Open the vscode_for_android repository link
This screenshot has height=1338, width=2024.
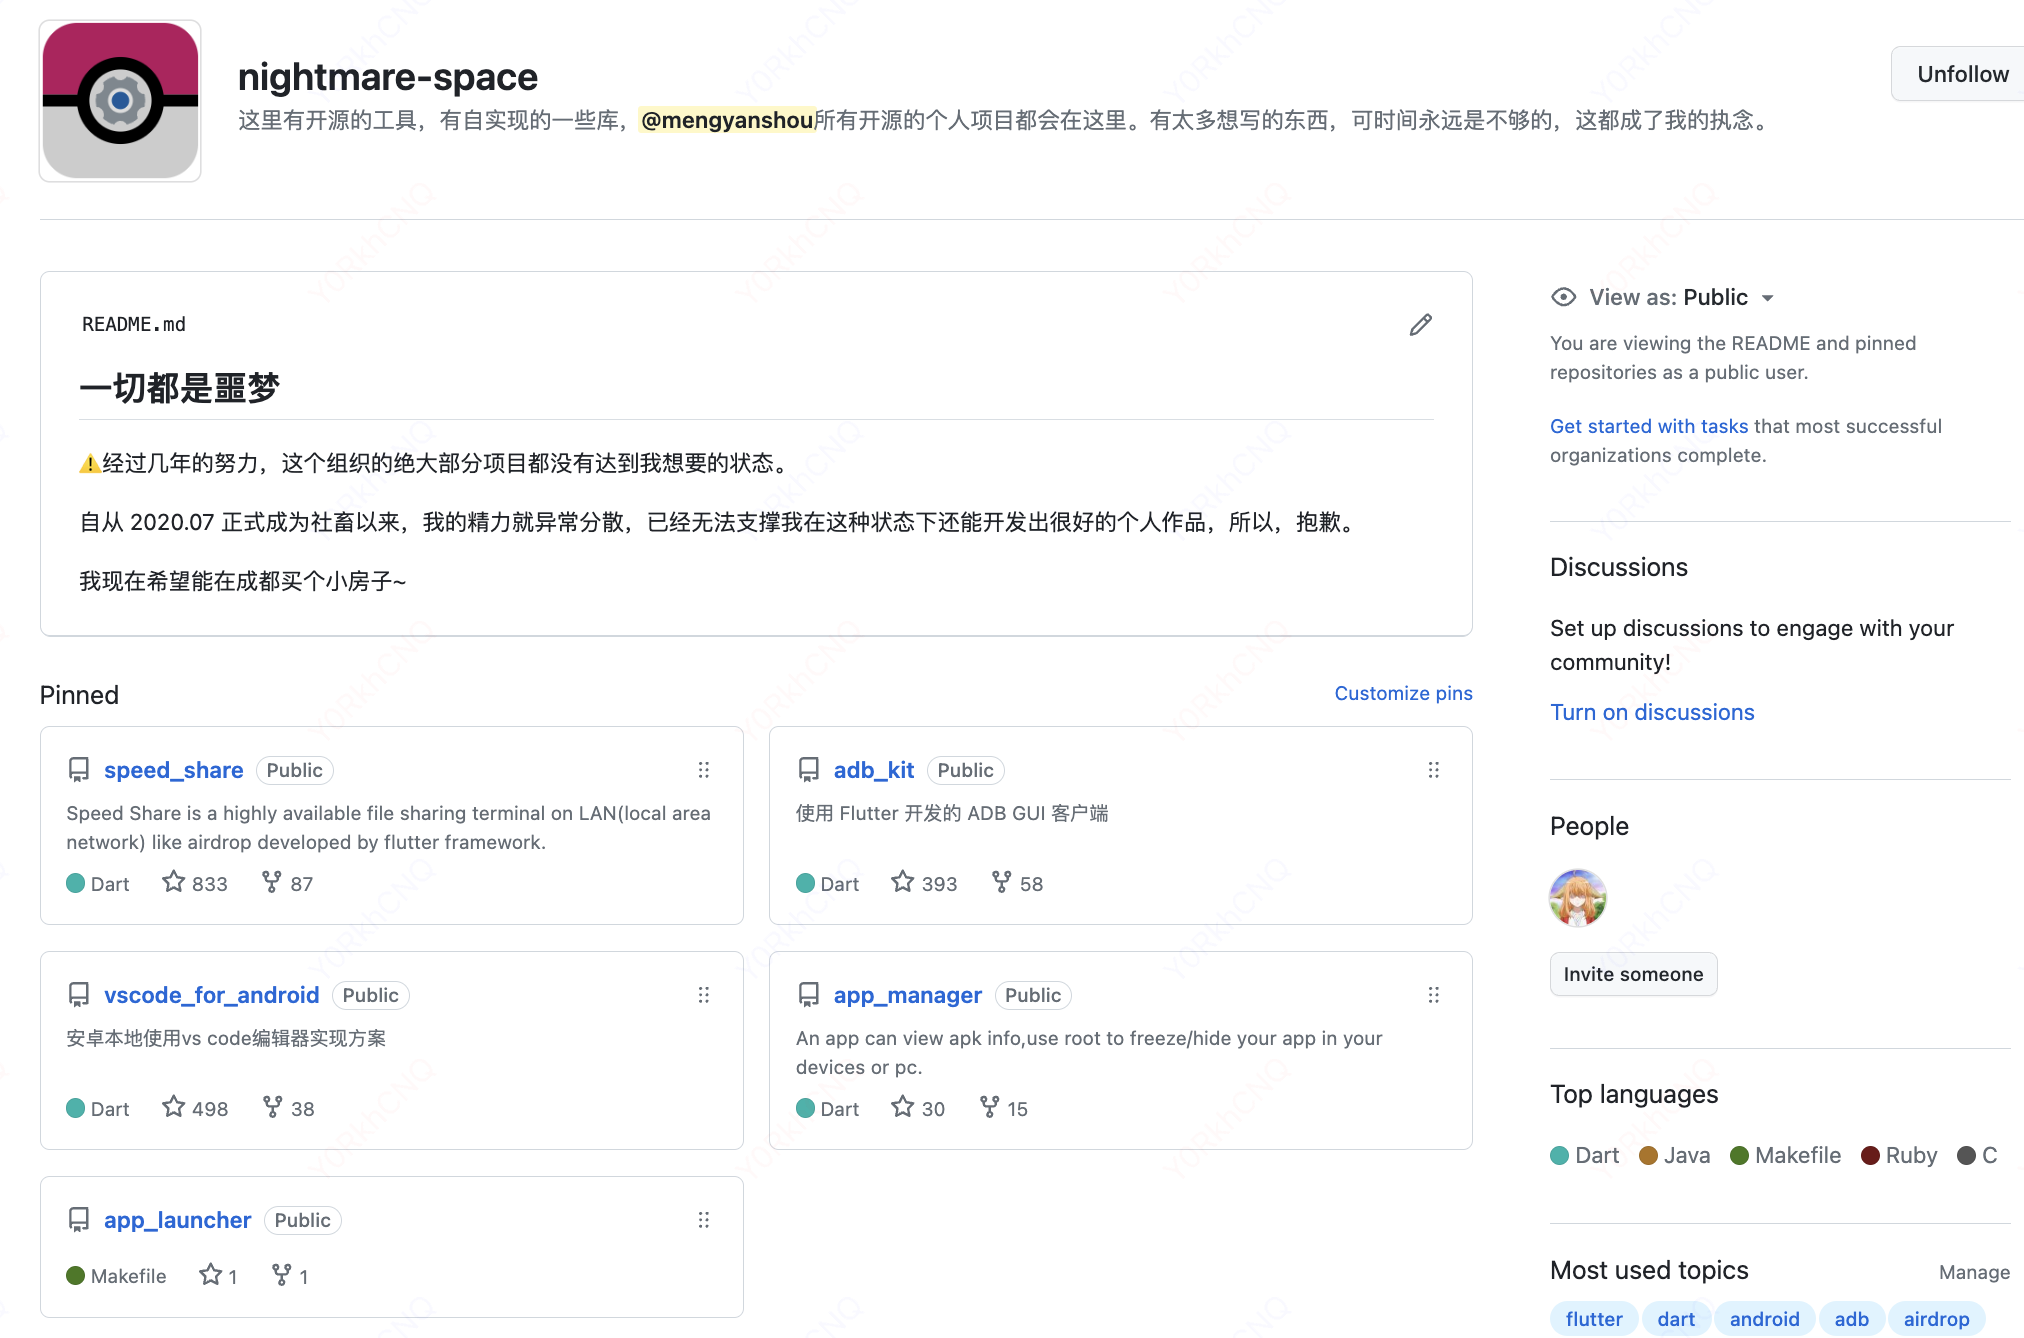click(x=211, y=995)
